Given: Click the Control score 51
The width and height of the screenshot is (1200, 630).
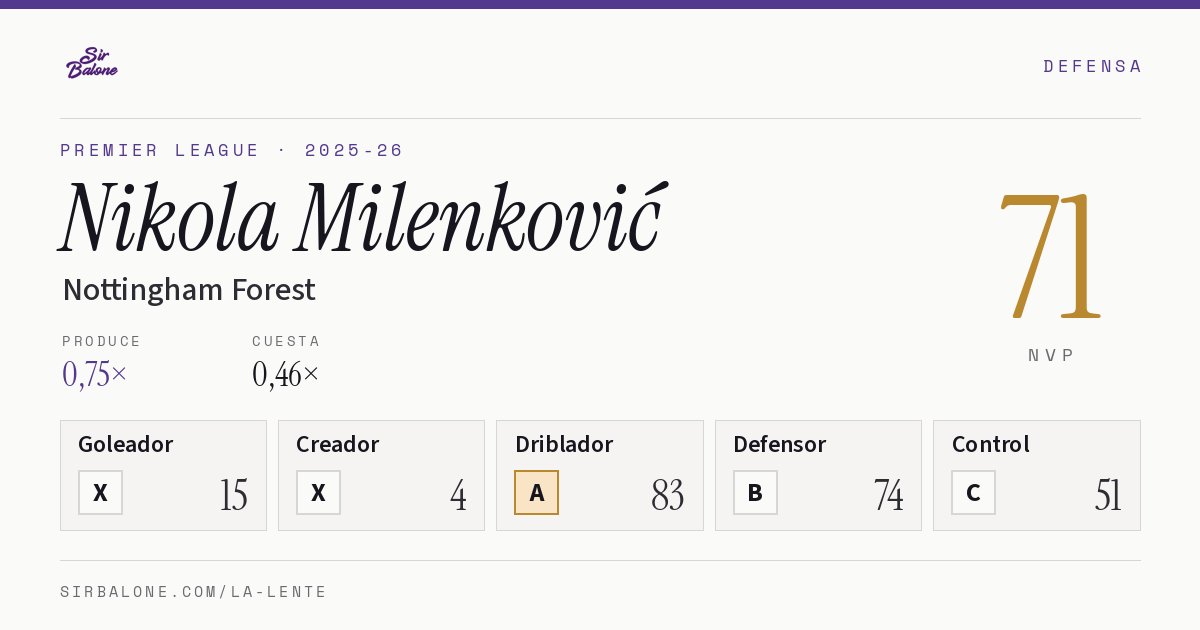Looking at the screenshot, I should pyautogui.click(x=1108, y=495).
